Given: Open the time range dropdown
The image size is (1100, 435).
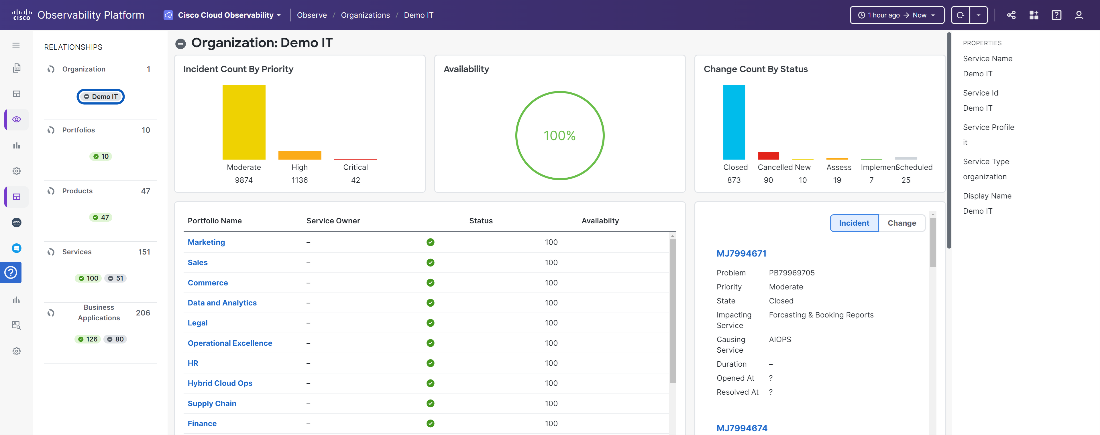Looking at the screenshot, I should [896, 15].
